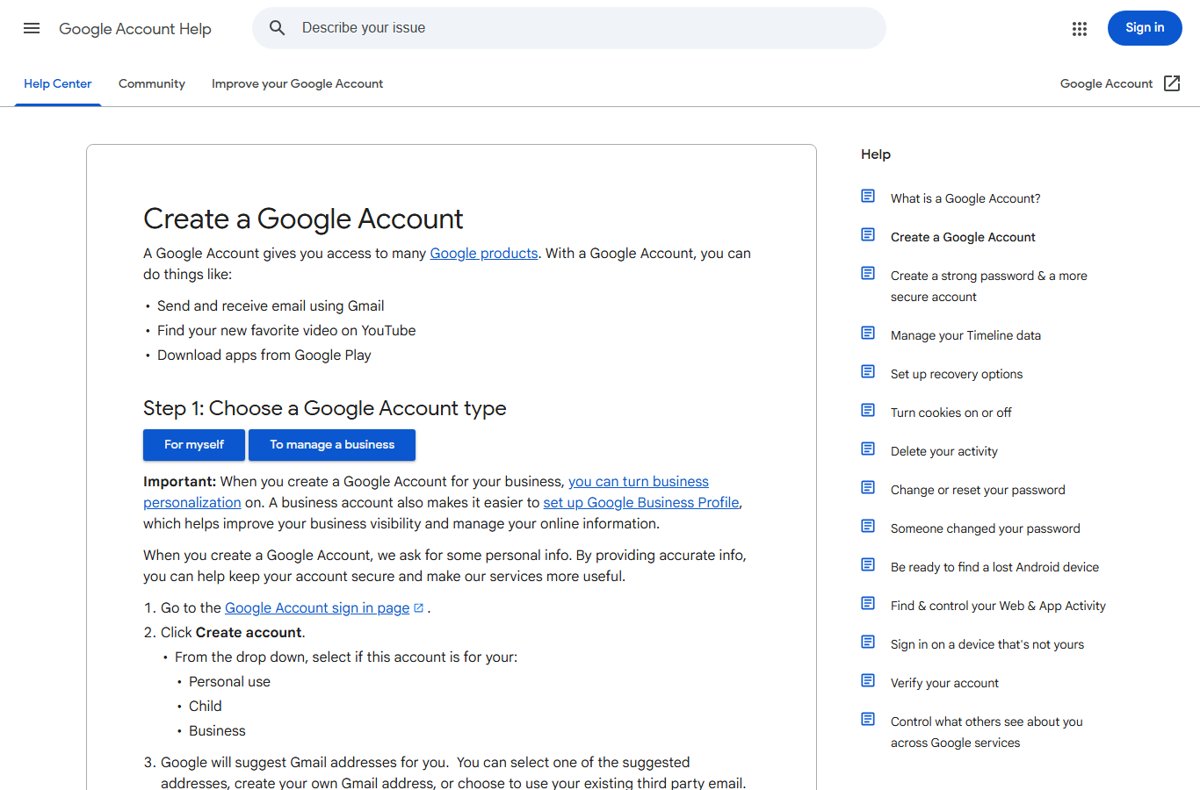This screenshot has width=1200, height=790.
Task: Click the search magnifier icon
Action: tap(278, 28)
